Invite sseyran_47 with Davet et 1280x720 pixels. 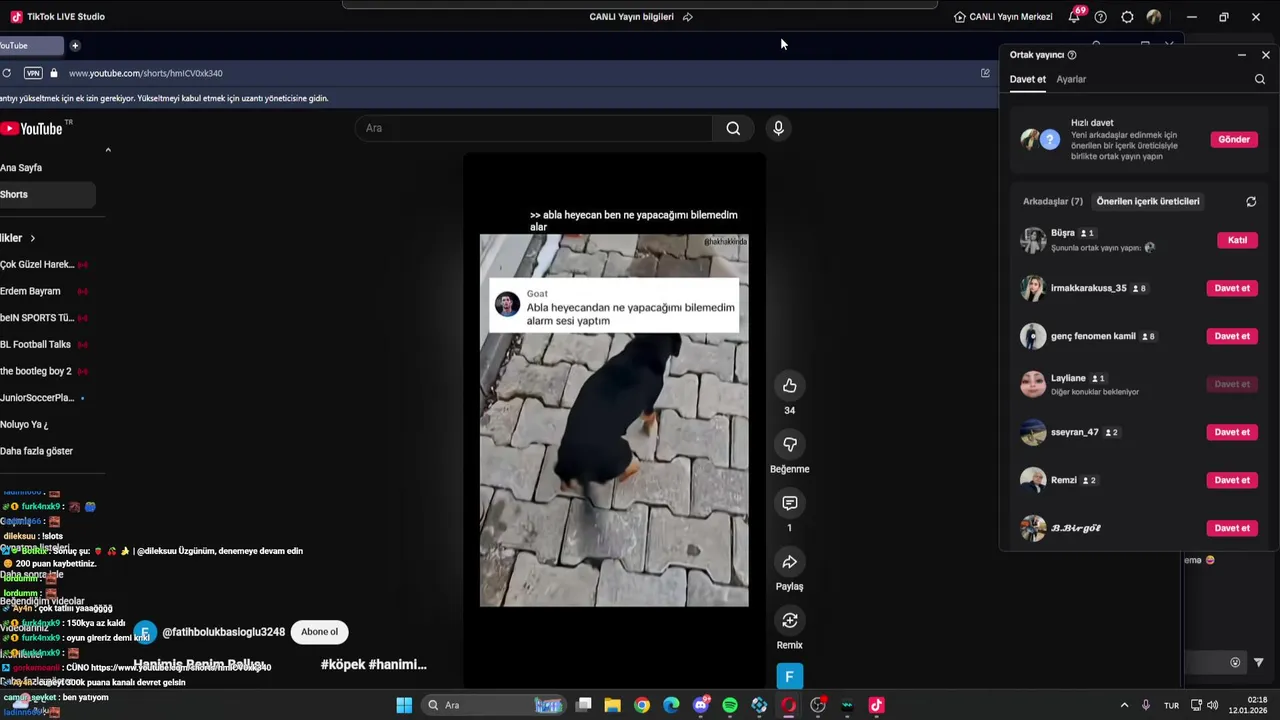point(1232,432)
